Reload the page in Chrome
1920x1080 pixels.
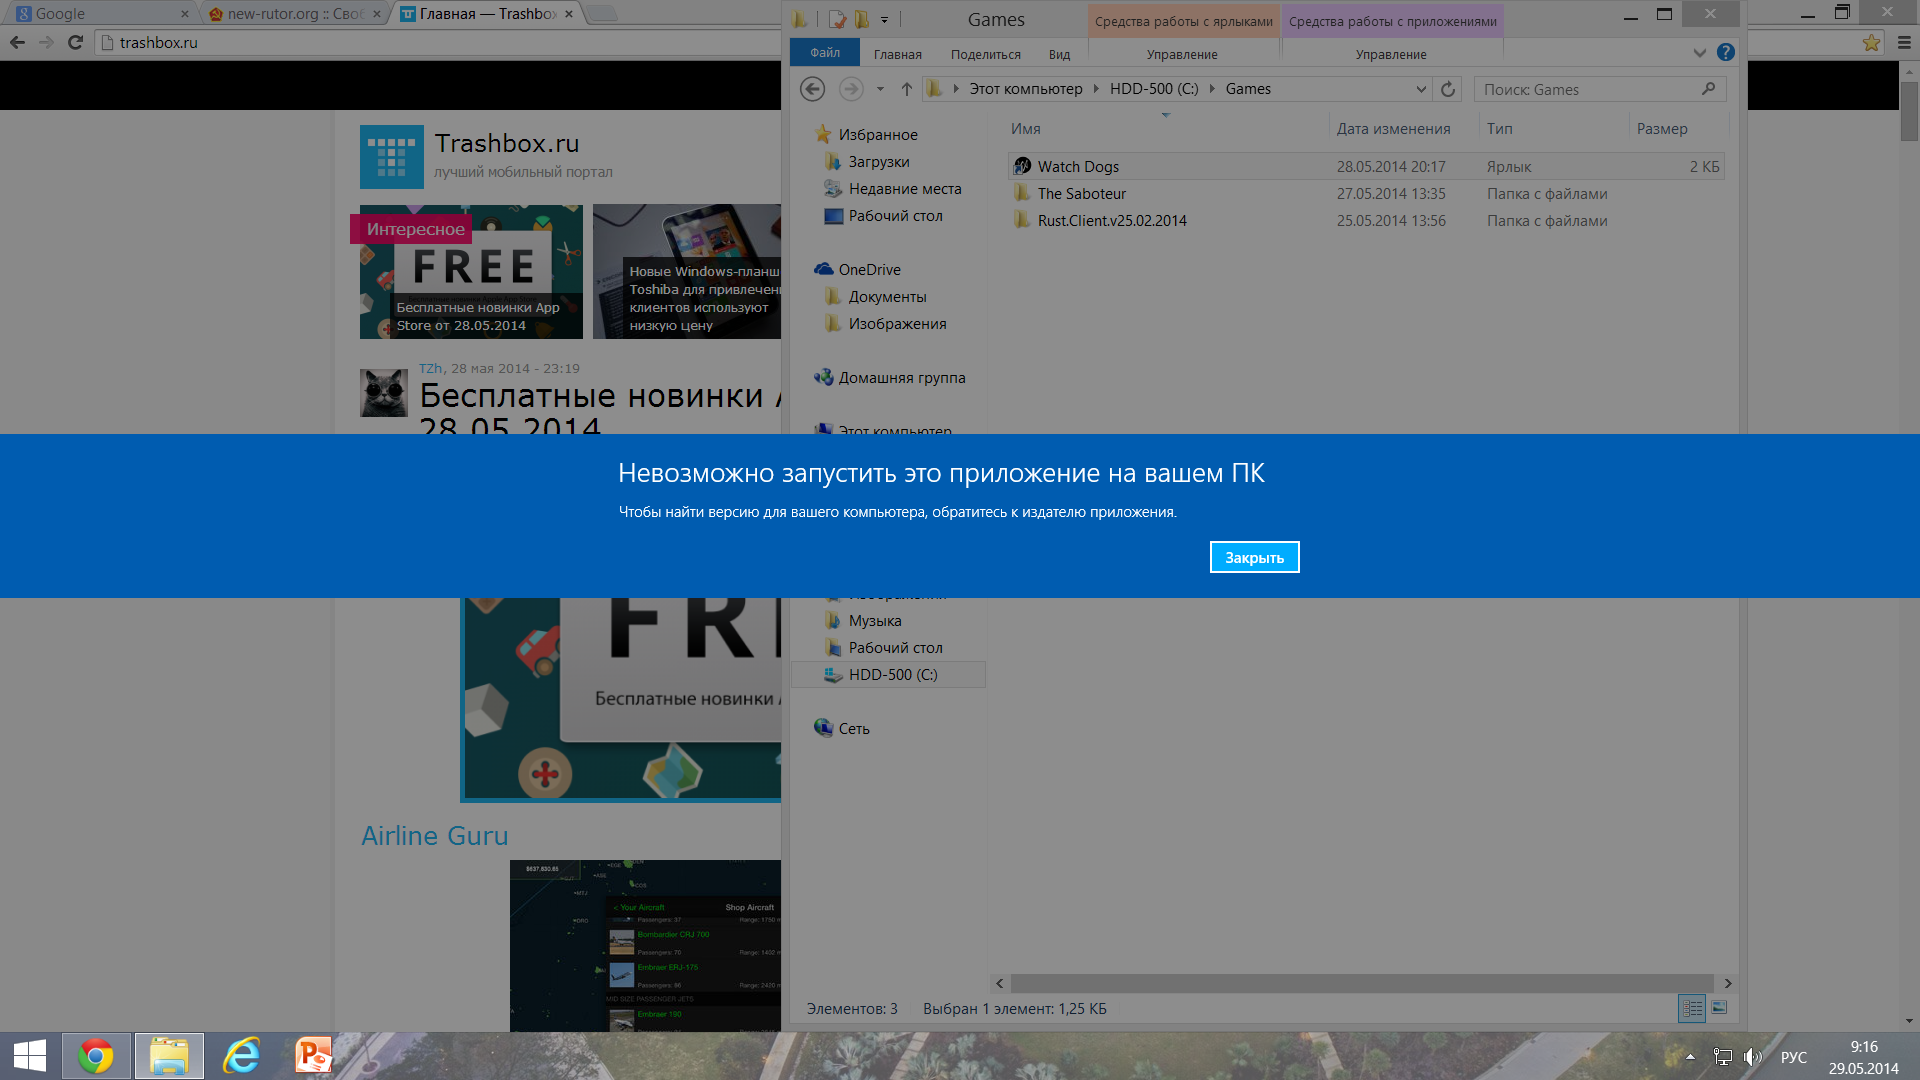pyautogui.click(x=75, y=42)
